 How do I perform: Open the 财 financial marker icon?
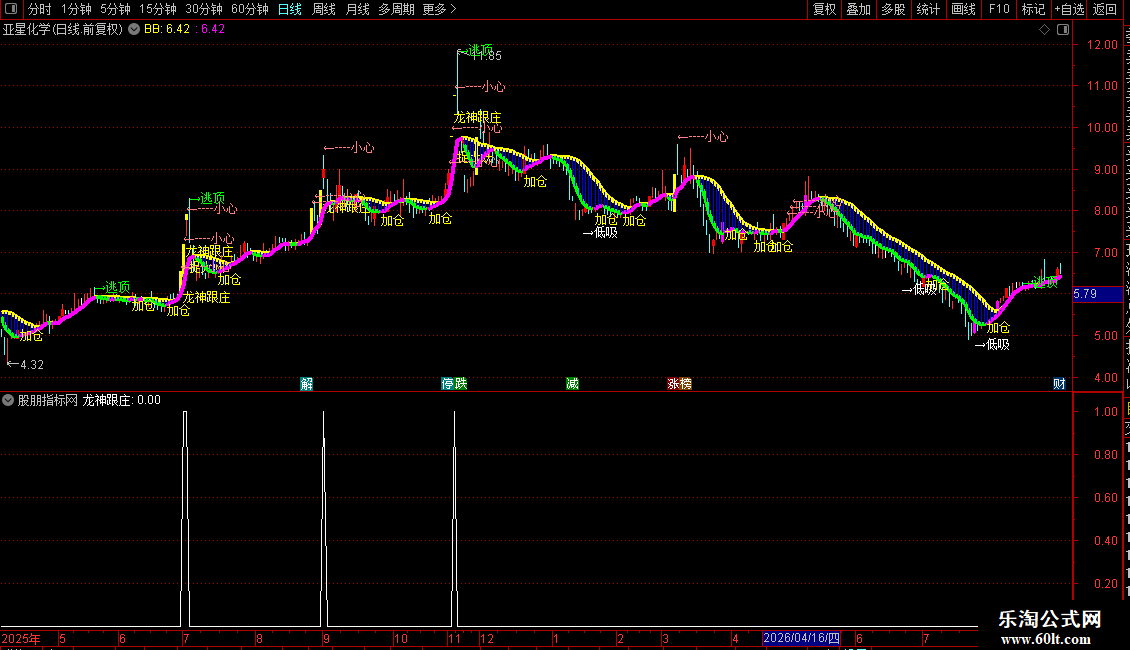1059,383
